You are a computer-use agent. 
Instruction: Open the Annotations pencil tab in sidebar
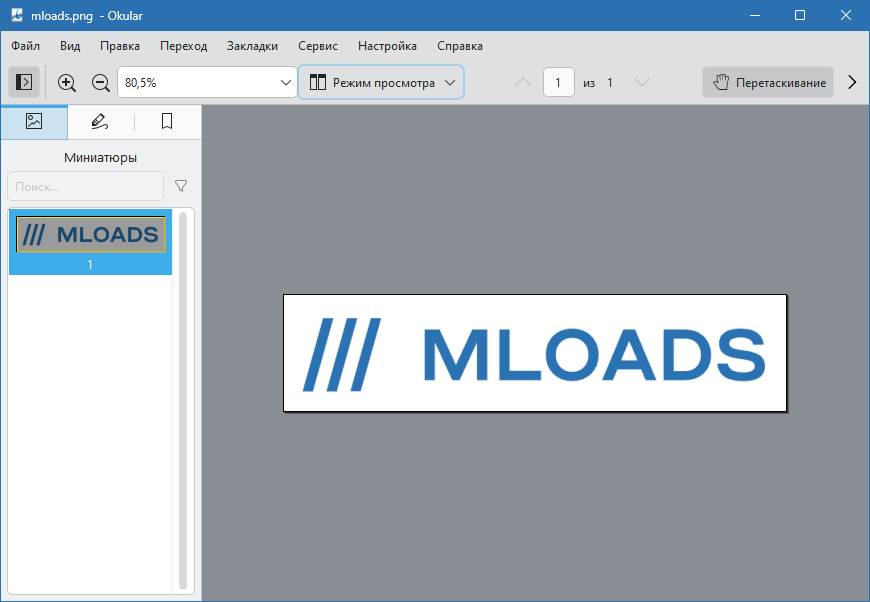coord(99,121)
